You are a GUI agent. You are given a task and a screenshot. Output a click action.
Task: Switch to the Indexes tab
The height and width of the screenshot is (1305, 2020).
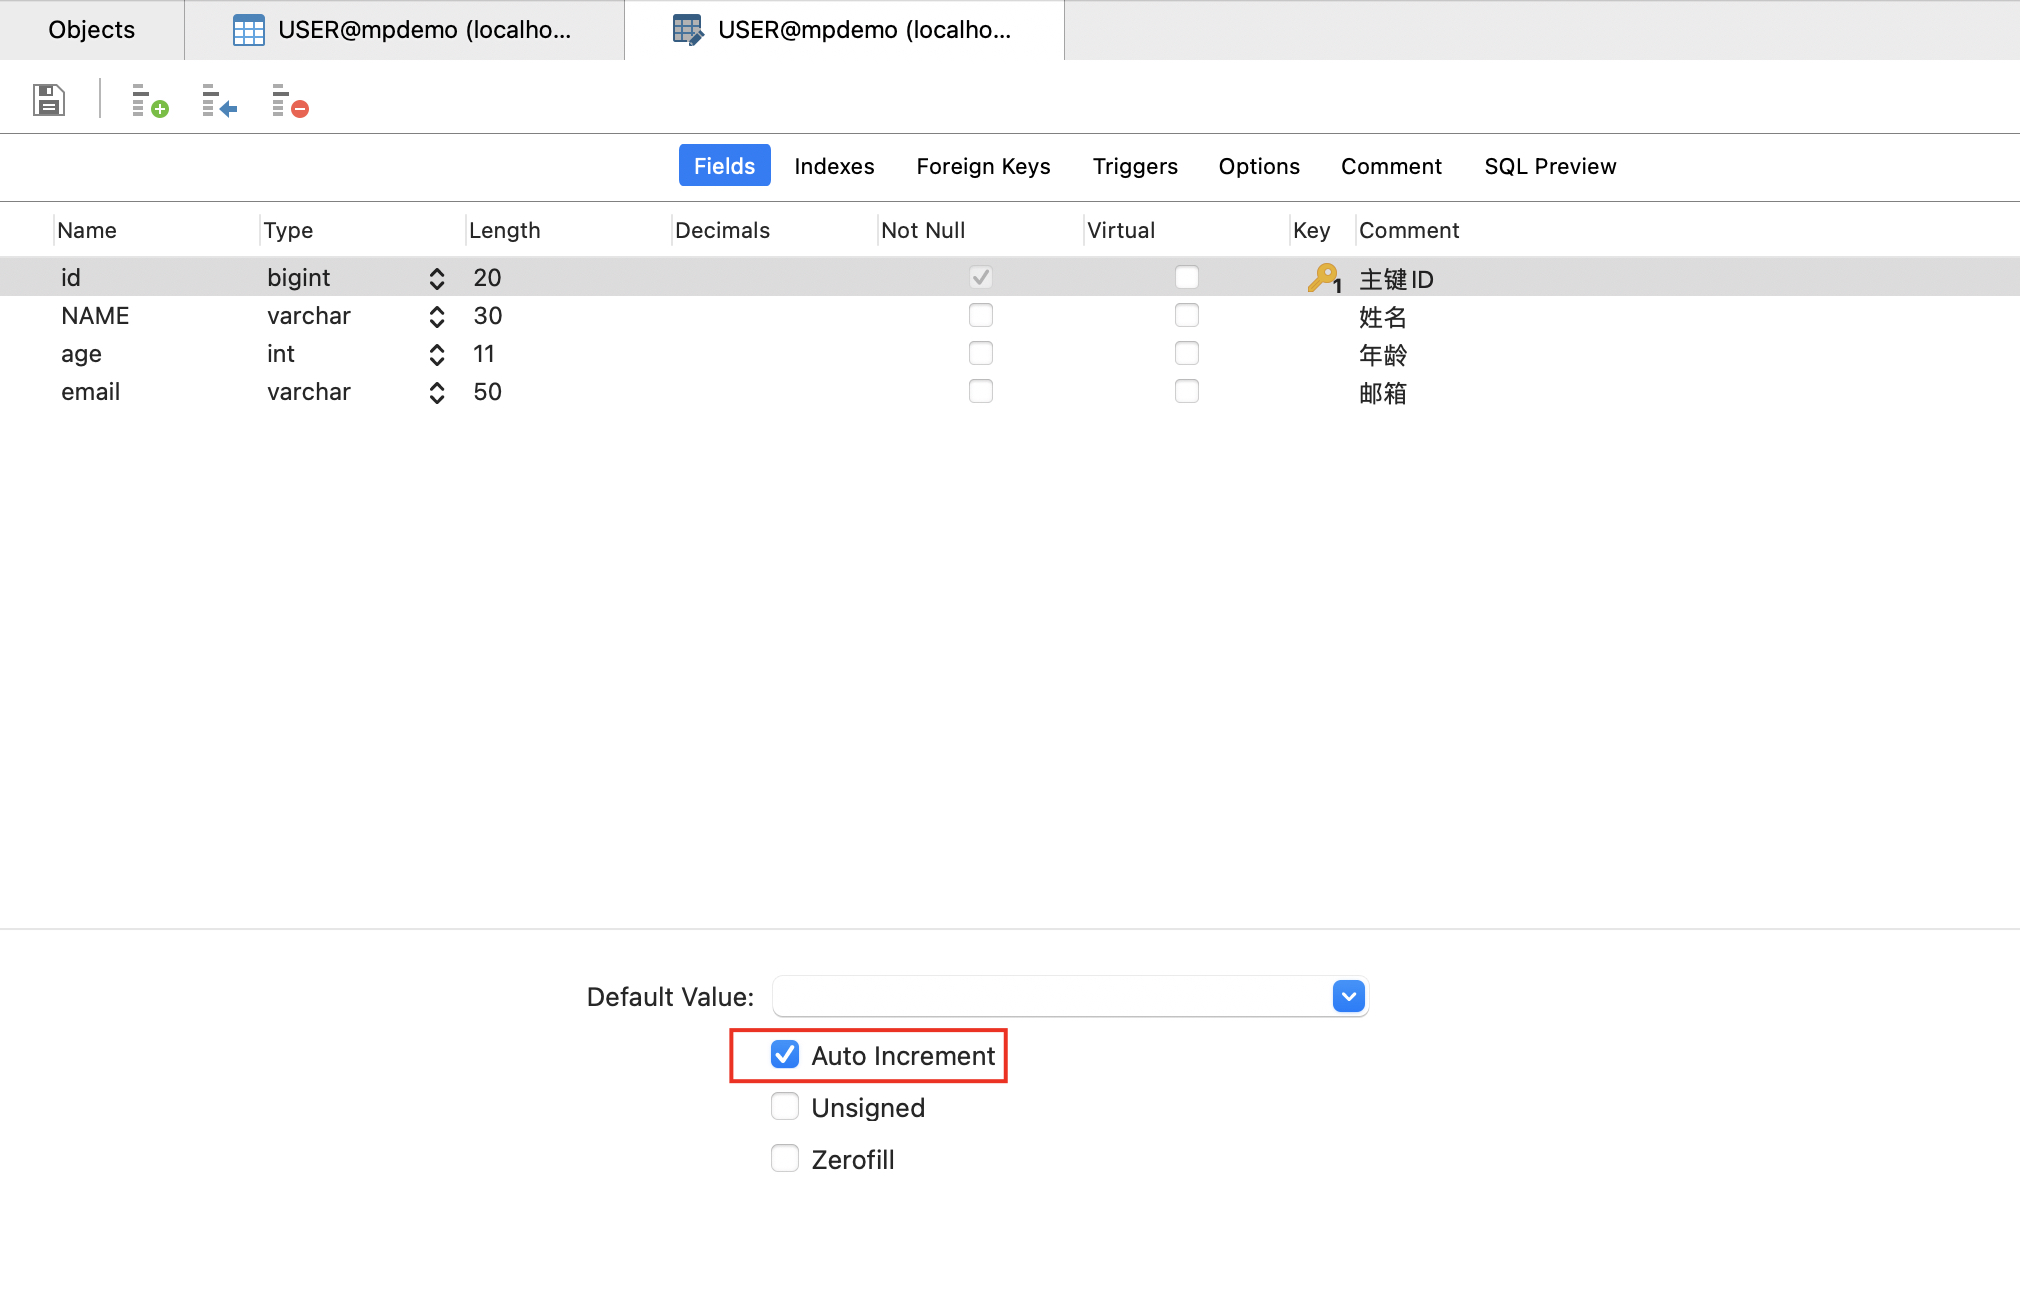pos(834,166)
